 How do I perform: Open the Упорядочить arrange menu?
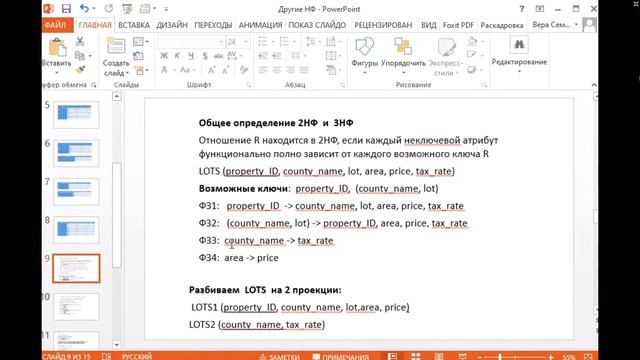403,56
